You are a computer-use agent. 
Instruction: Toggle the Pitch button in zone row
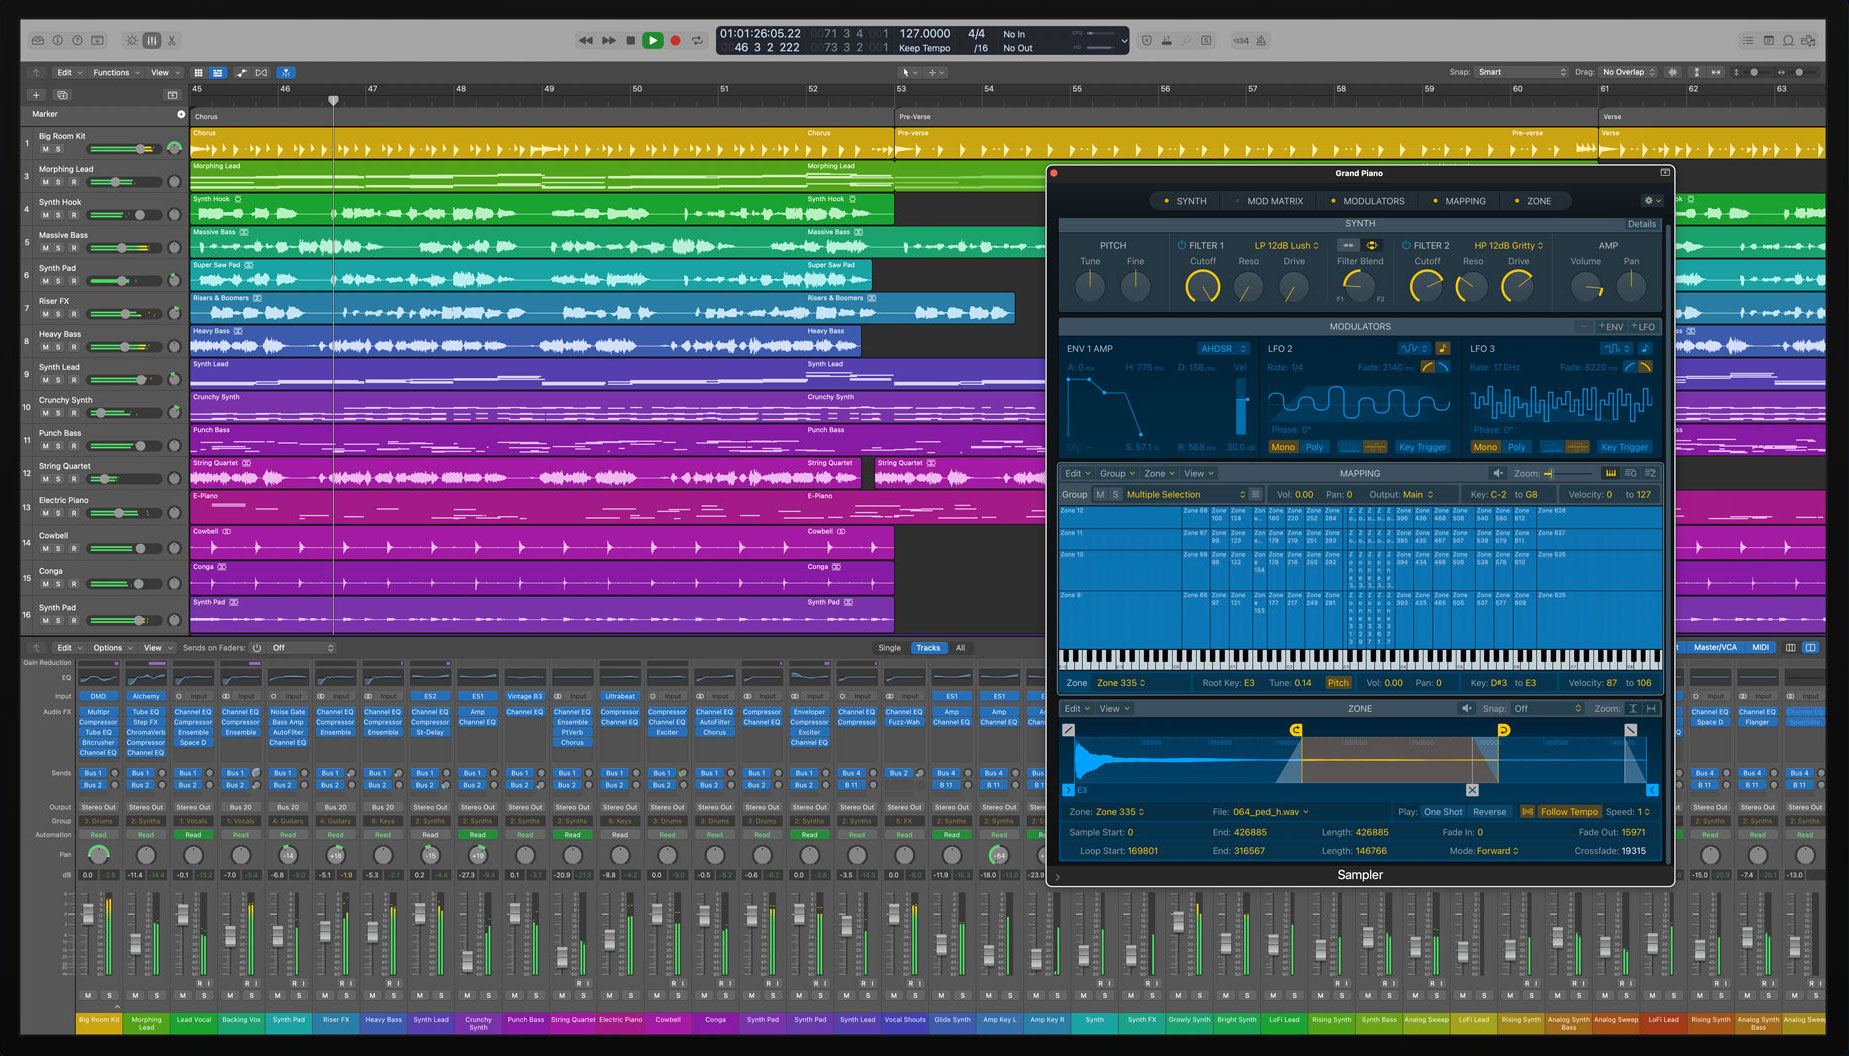1338,683
